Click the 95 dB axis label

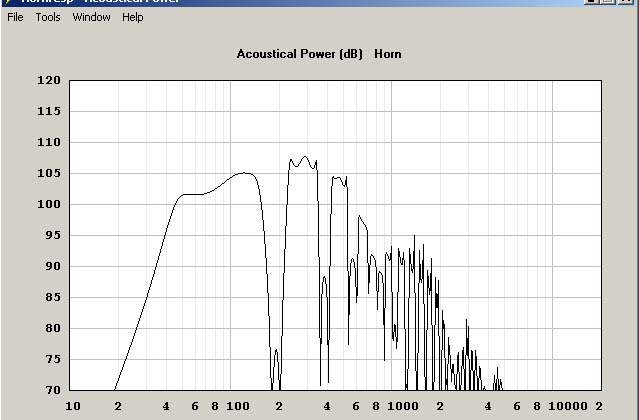tap(53, 235)
